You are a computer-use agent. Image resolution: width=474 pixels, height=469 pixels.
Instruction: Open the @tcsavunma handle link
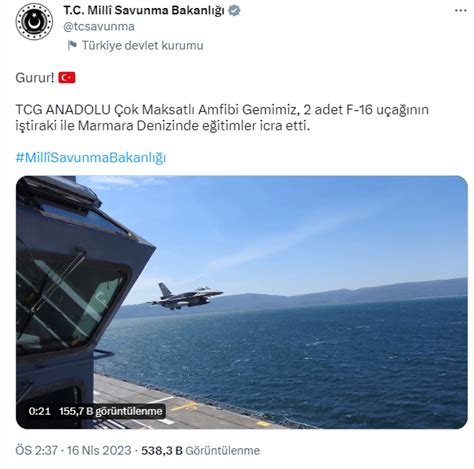99,26
